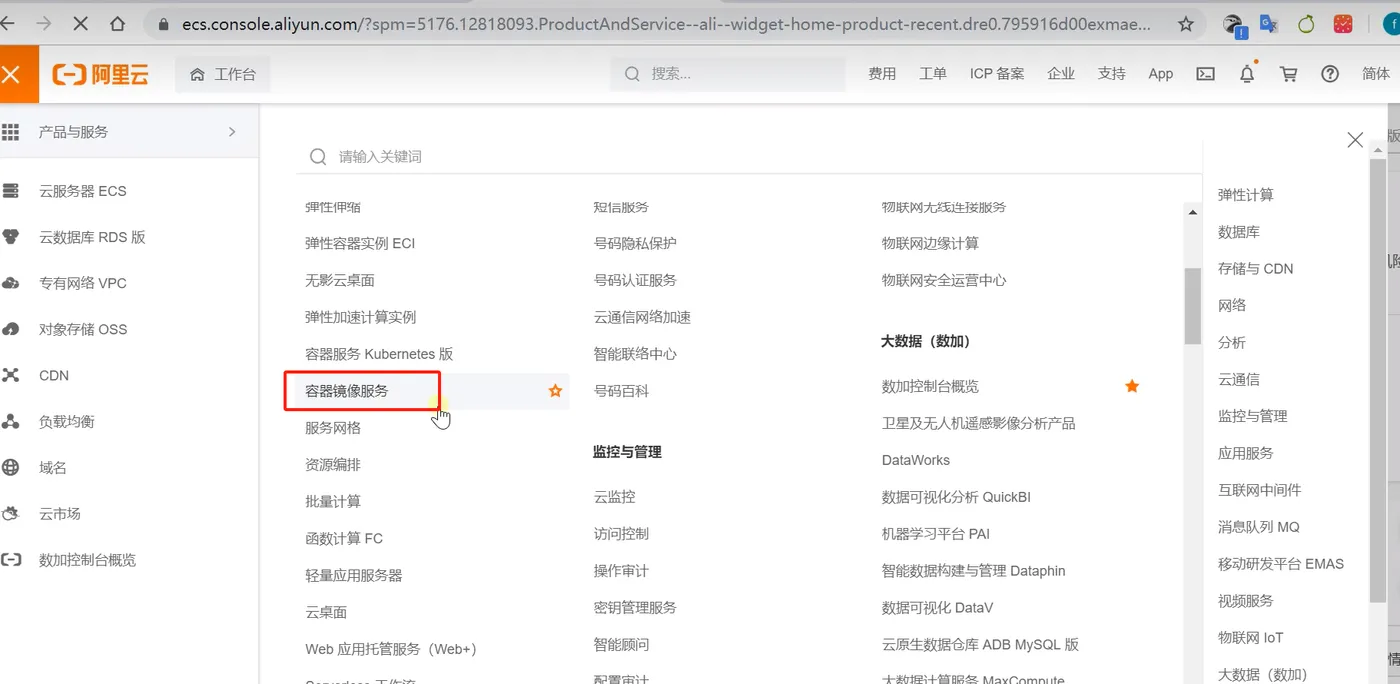
Task: Jump to the 监控与管理 category
Action: [x=1253, y=416]
